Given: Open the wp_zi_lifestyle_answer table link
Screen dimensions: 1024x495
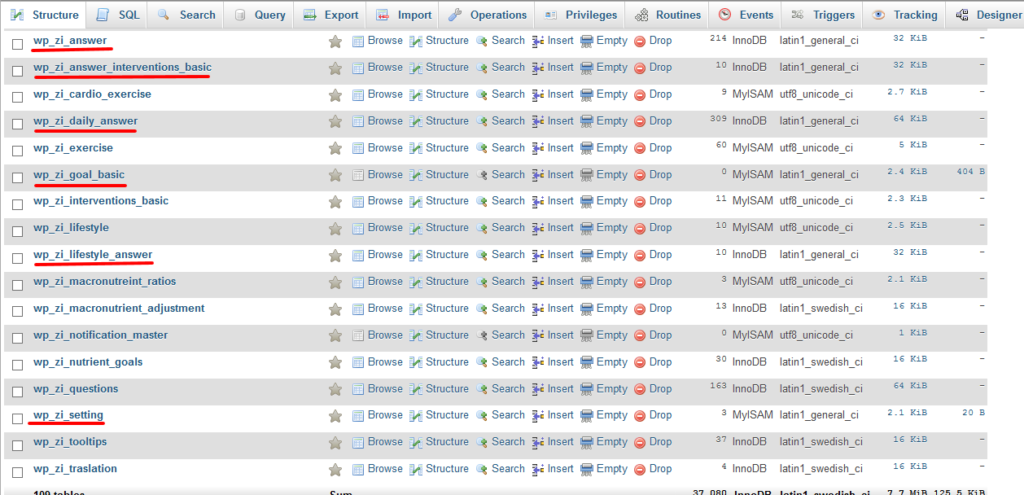Looking at the screenshot, I should [x=93, y=255].
